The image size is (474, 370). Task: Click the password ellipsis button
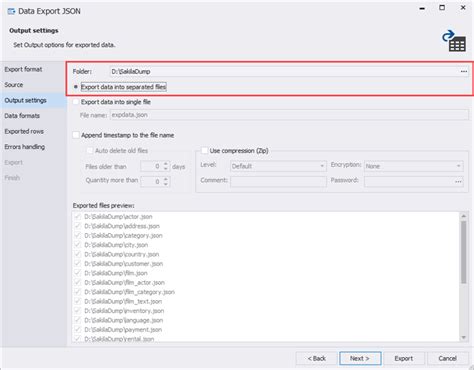pyautogui.click(x=458, y=182)
